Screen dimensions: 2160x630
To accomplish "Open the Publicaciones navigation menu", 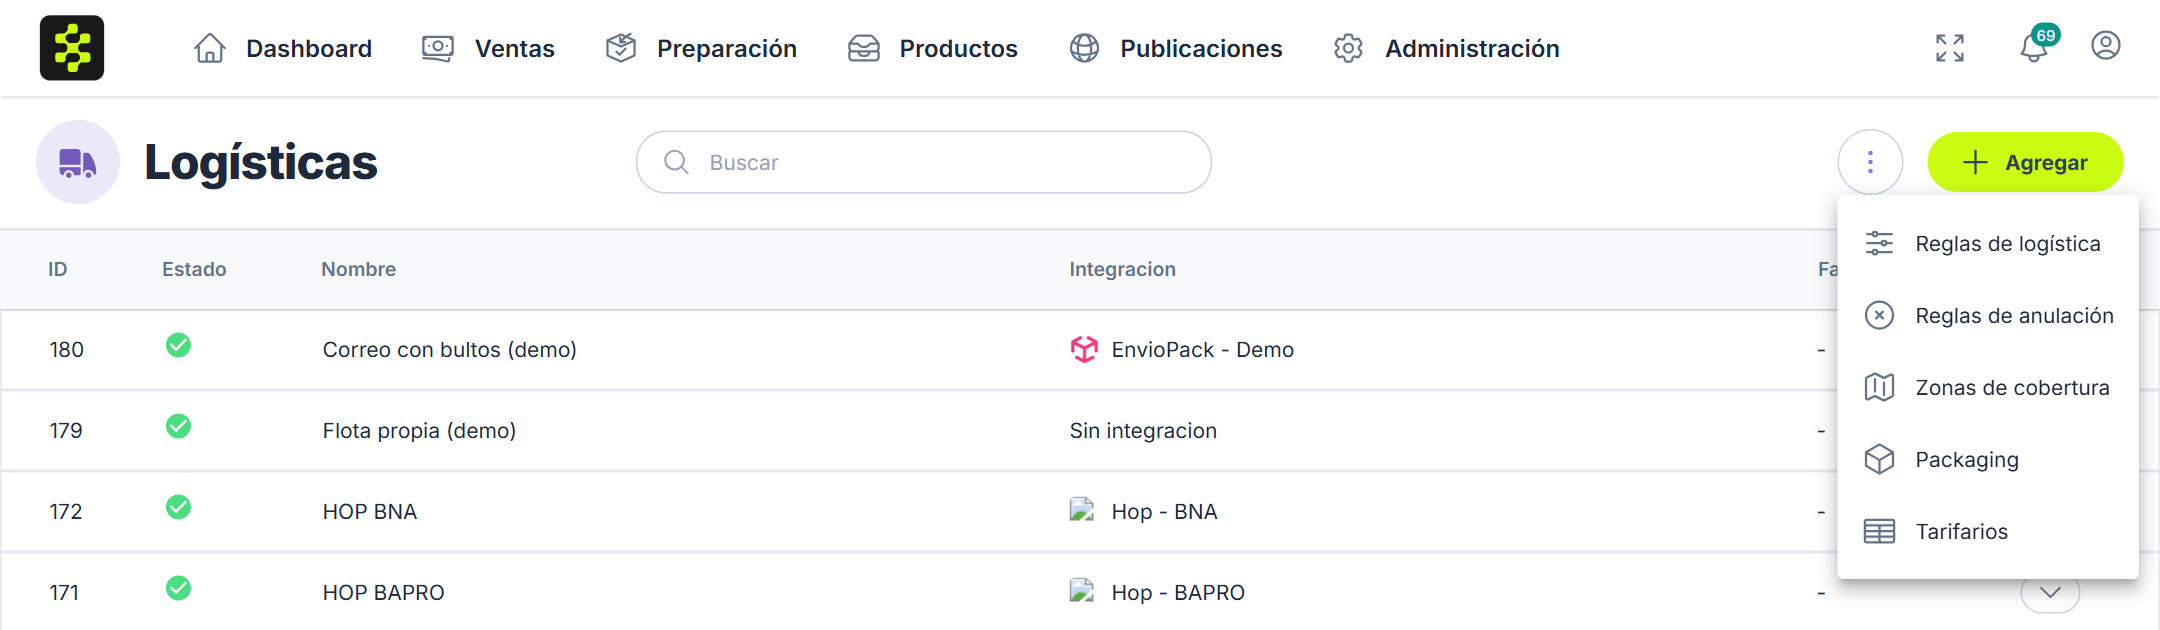I will coord(1175,48).
